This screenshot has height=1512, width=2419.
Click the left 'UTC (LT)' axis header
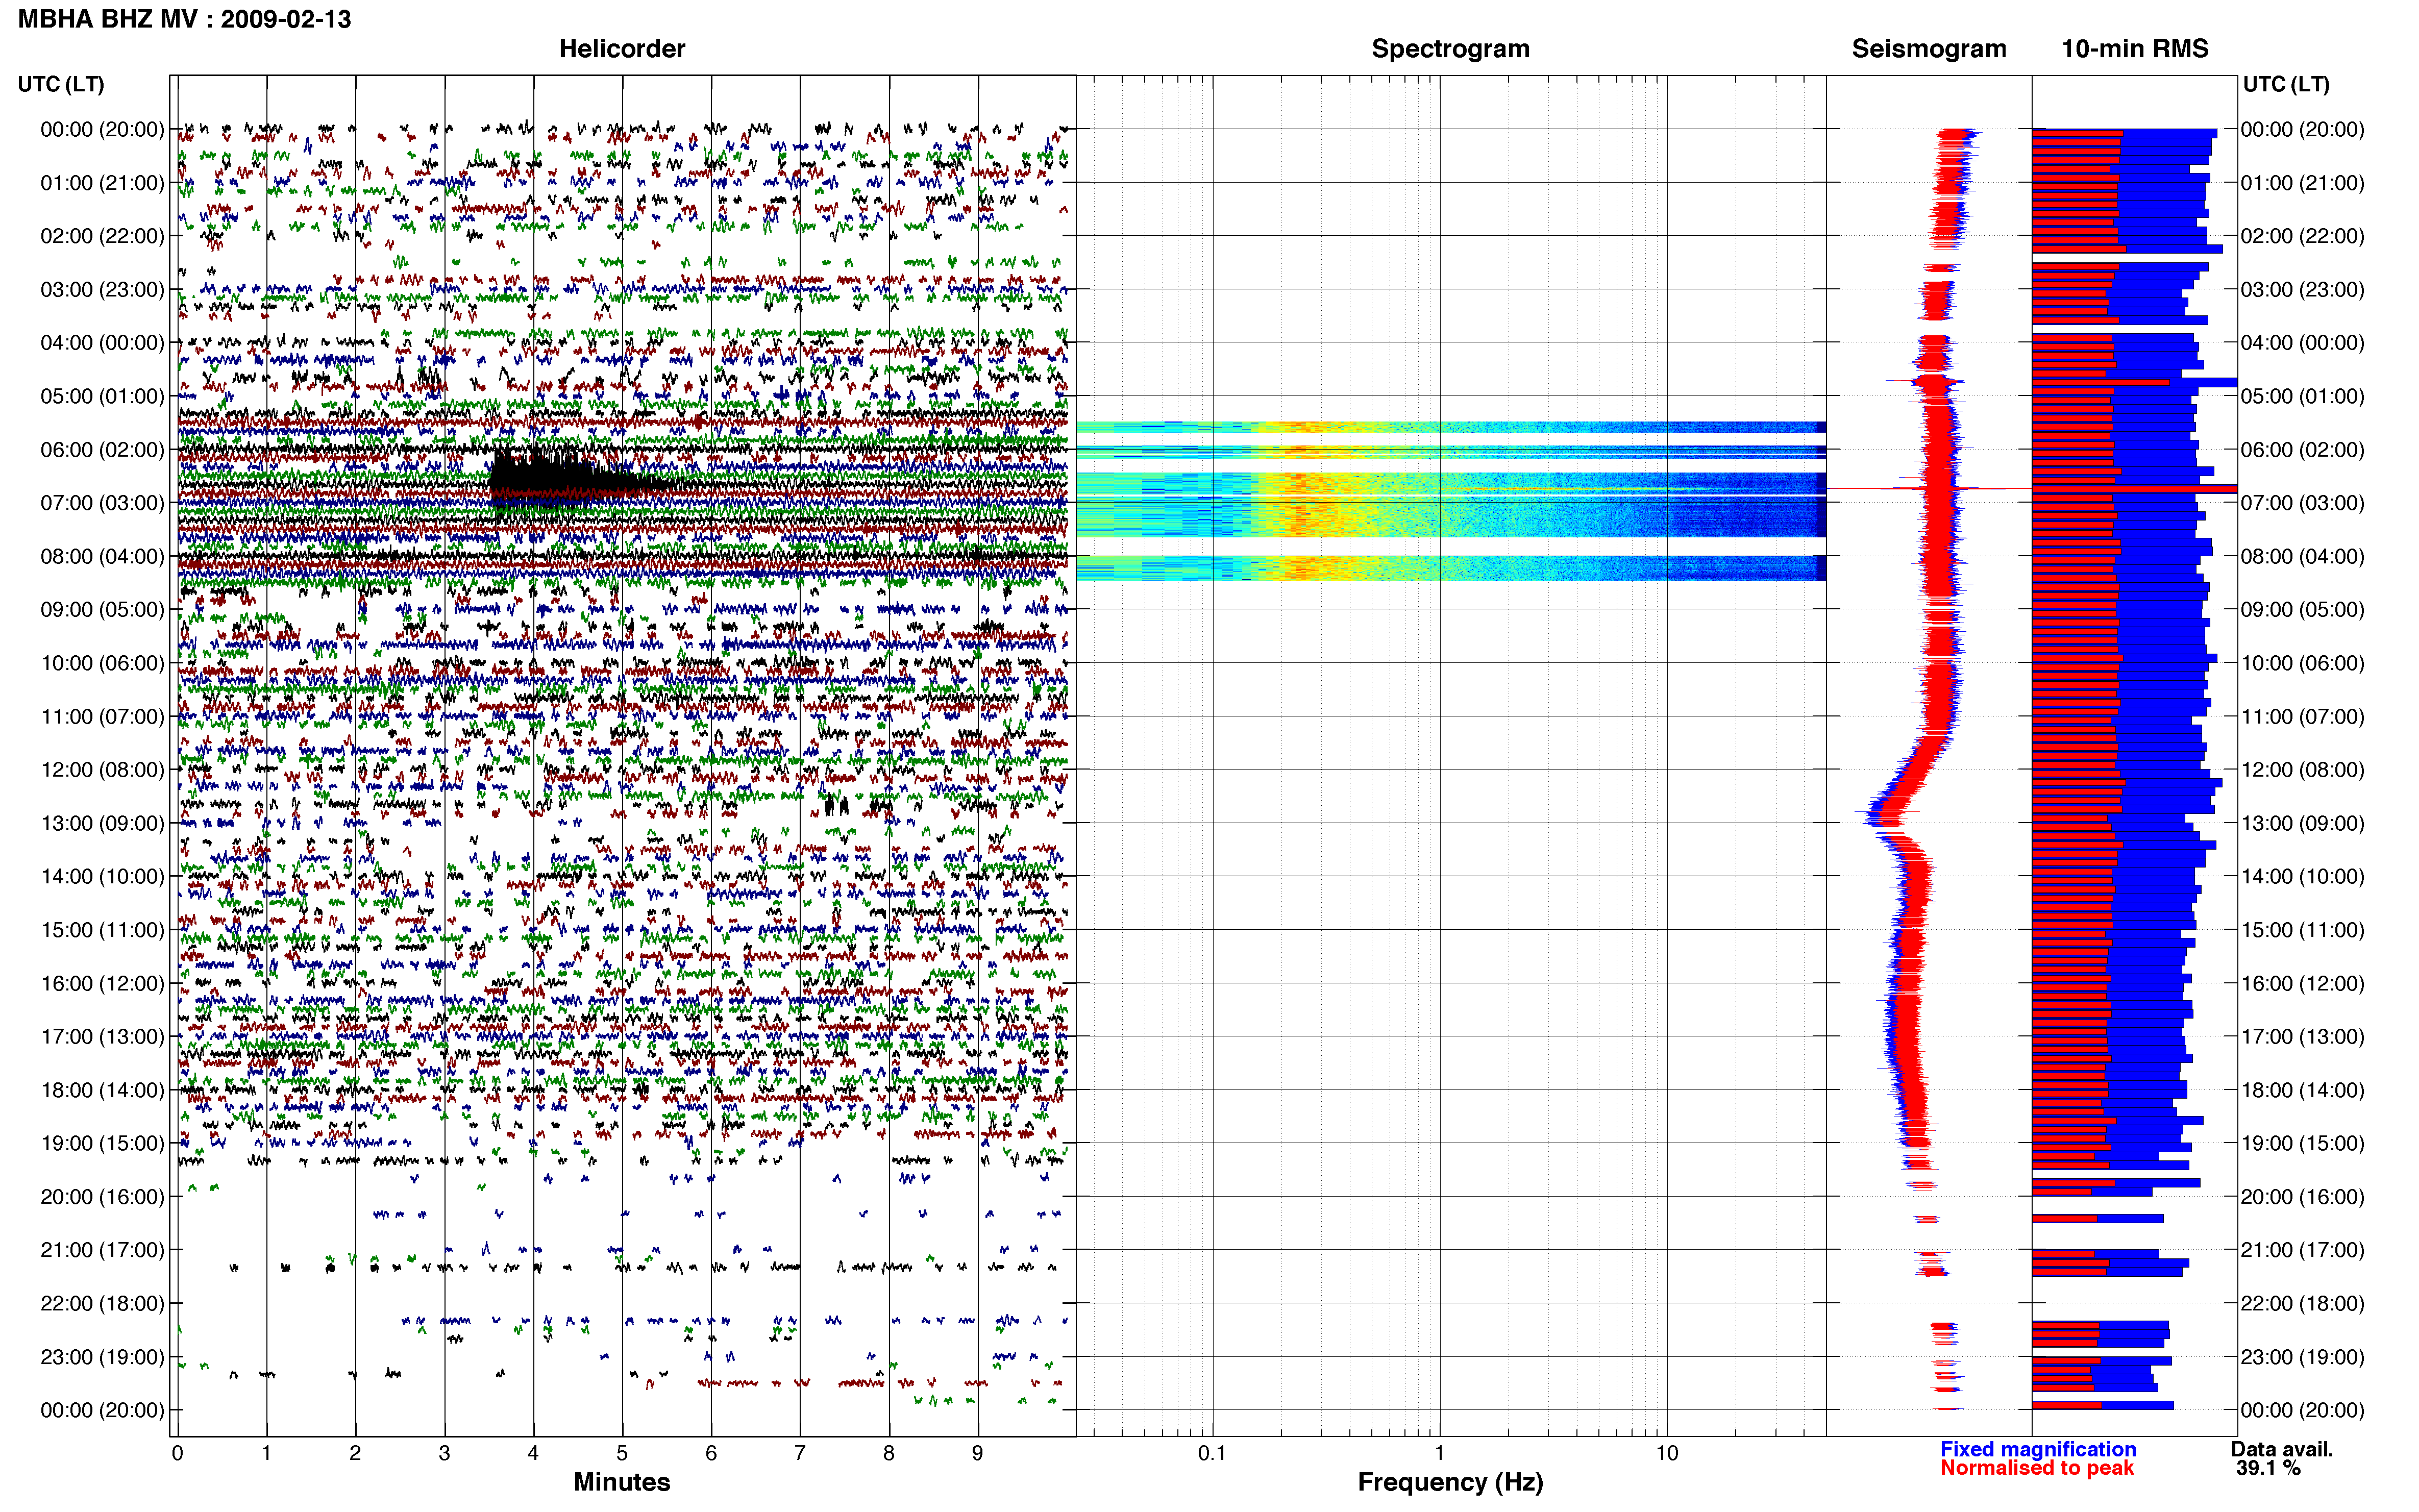click(x=61, y=84)
